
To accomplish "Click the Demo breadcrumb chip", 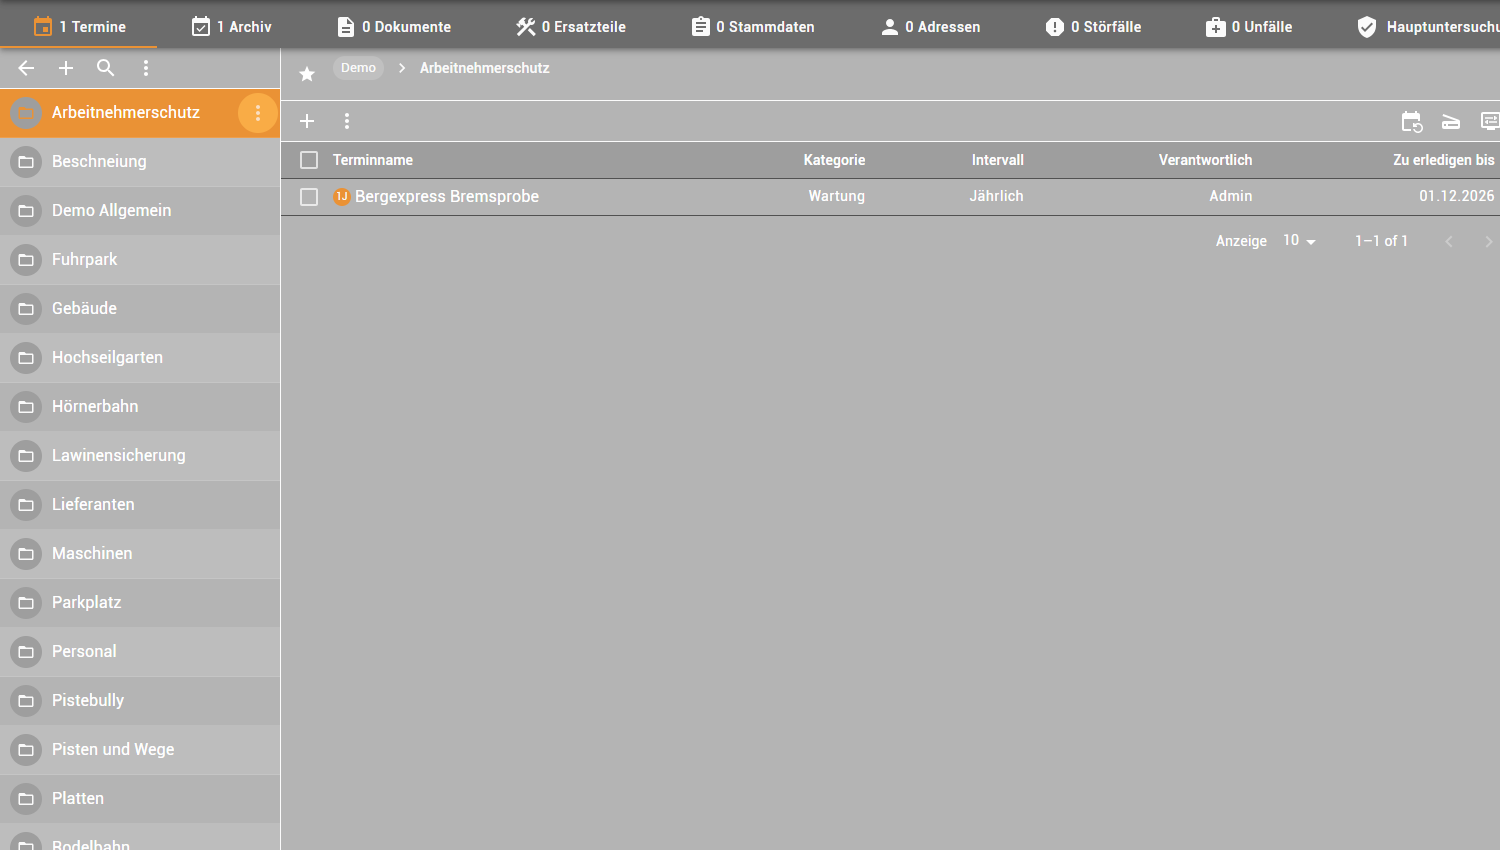I will (x=358, y=68).
